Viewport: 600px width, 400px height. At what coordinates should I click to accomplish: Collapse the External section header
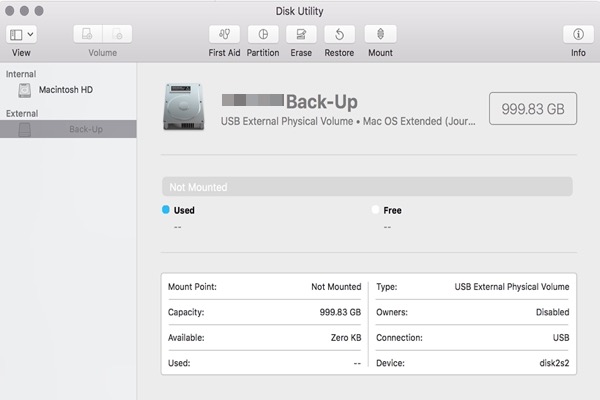click(x=22, y=113)
